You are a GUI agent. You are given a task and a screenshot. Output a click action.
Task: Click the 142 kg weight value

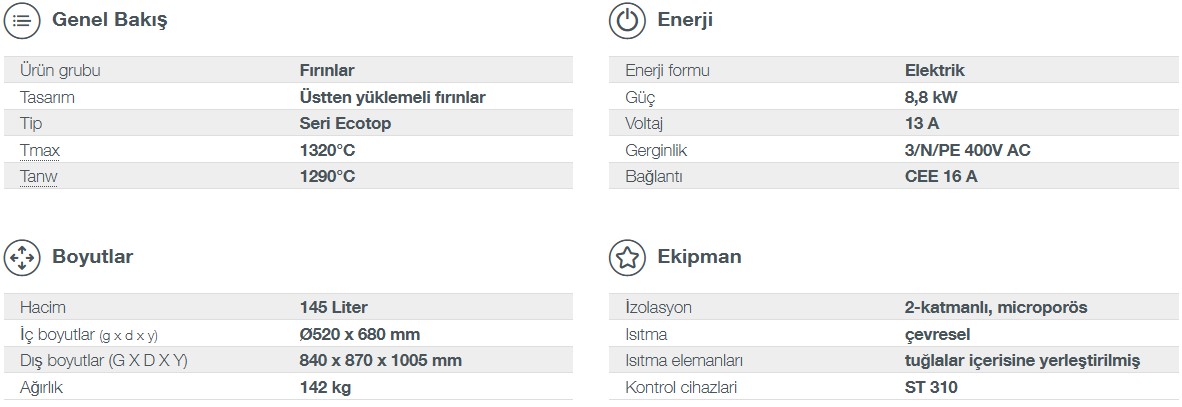point(325,388)
